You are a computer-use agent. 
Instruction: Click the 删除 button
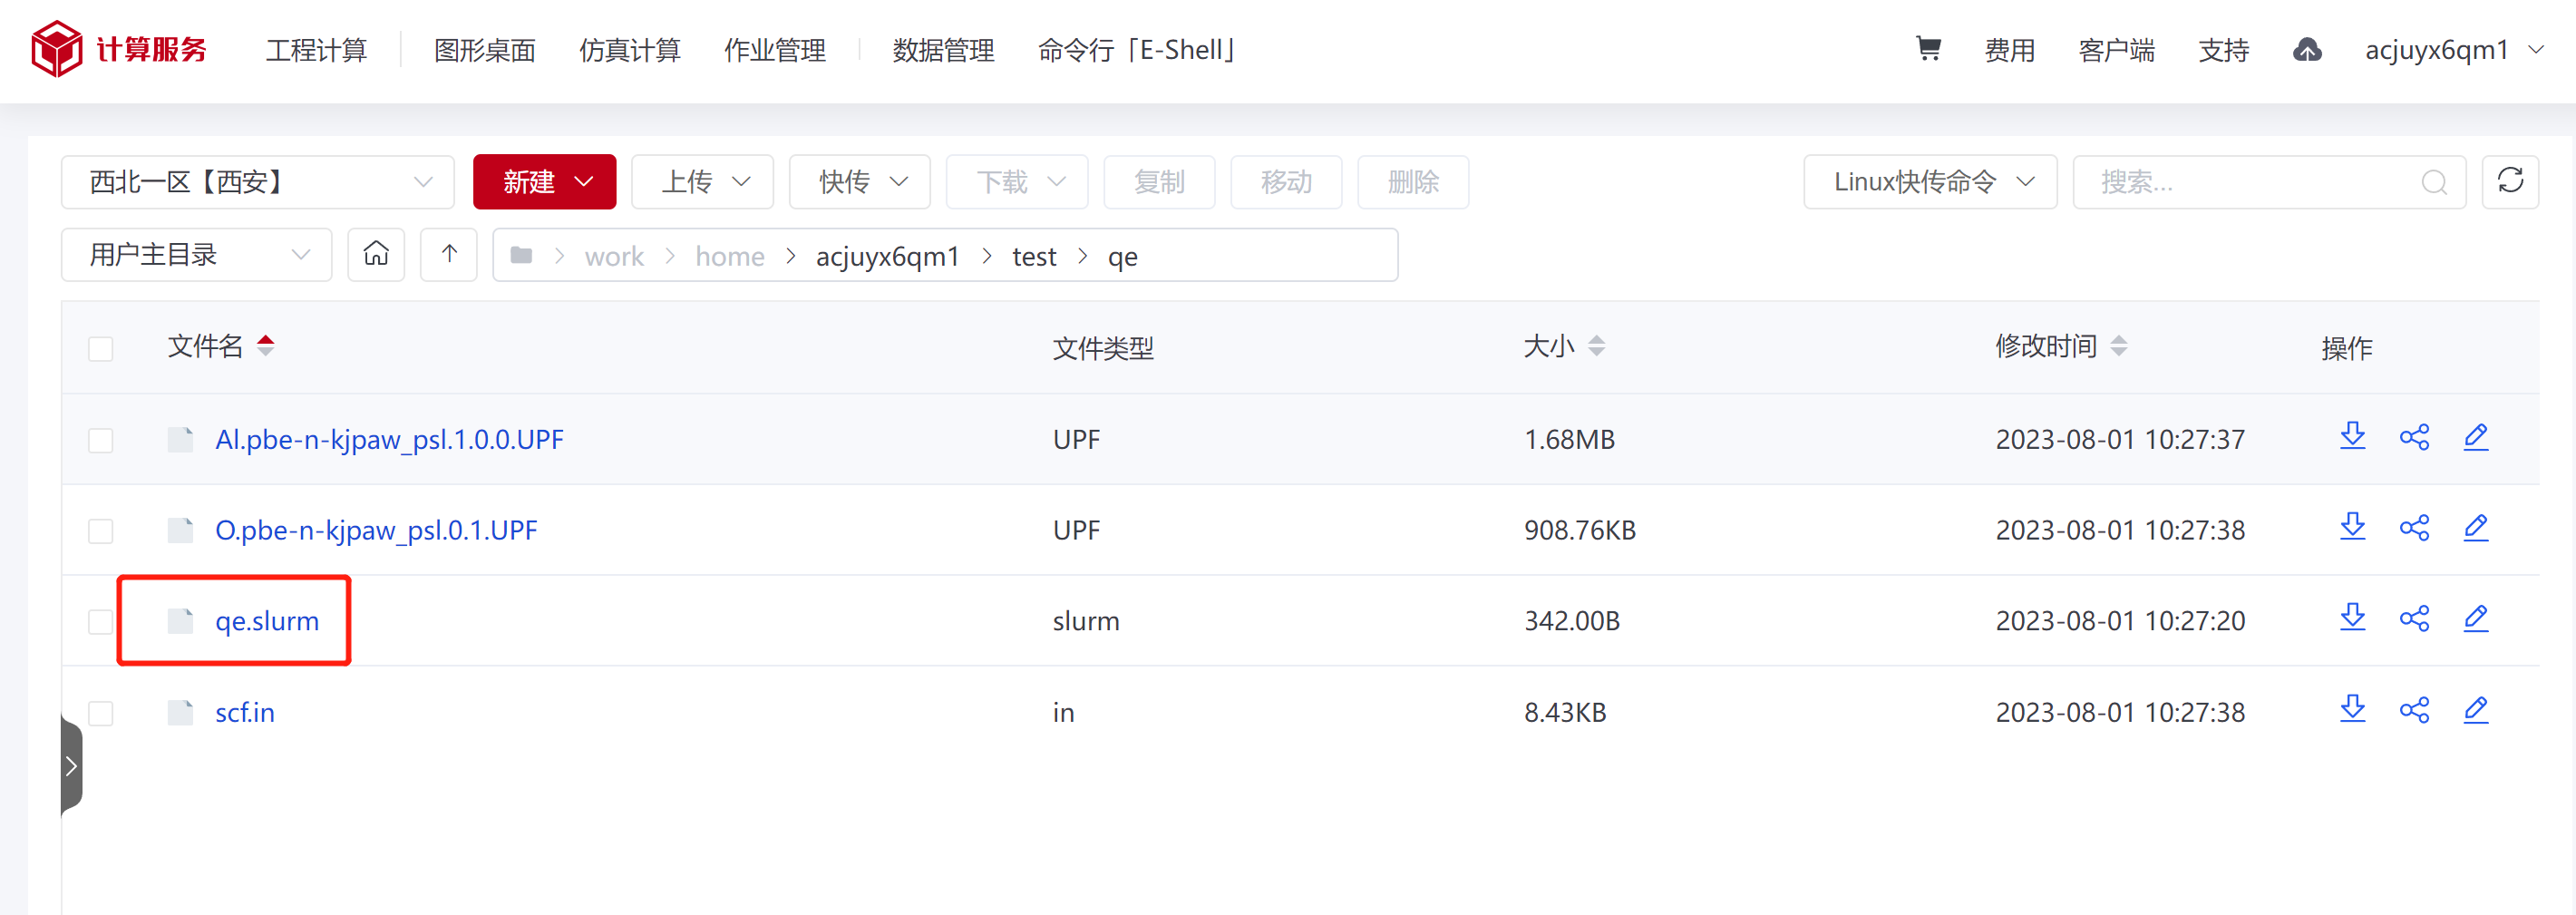coord(1413,182)
